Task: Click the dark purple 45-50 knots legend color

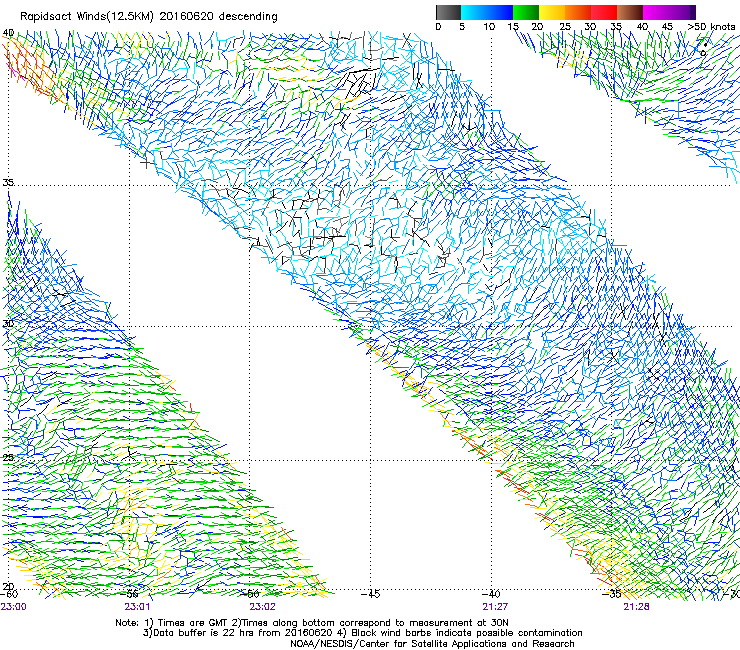Action: pos(682,12)
